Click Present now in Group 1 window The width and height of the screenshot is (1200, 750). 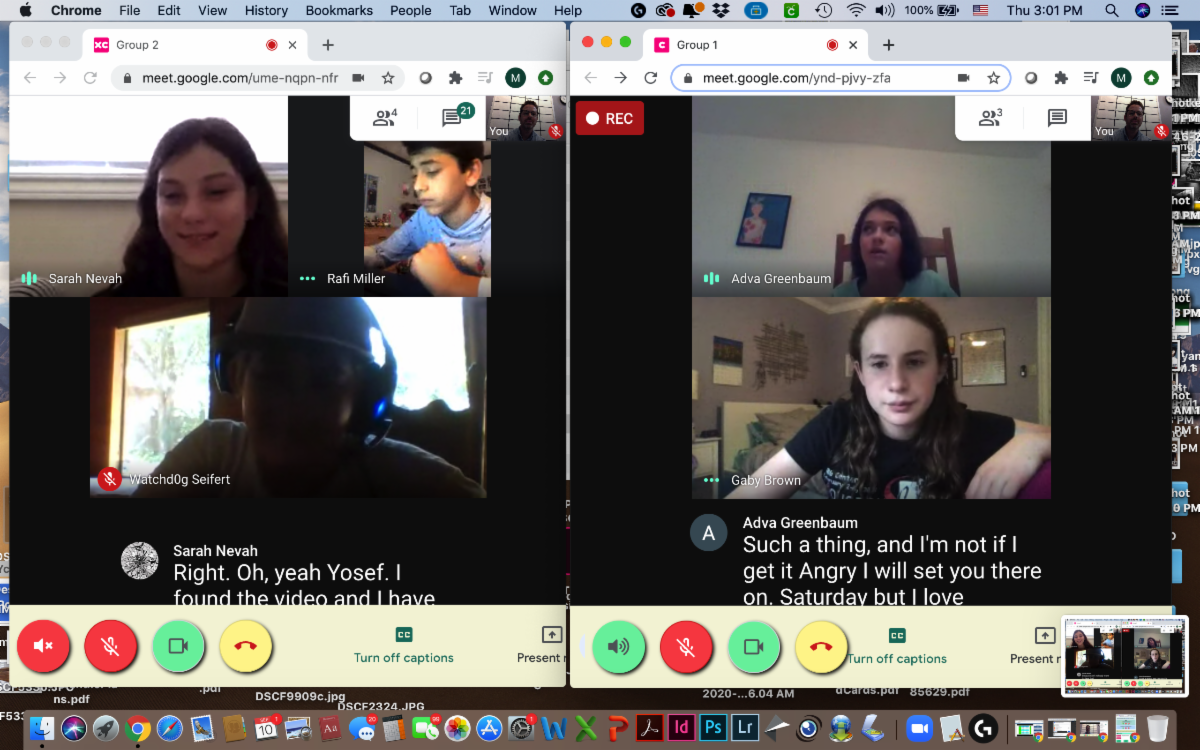[1034, 646]
